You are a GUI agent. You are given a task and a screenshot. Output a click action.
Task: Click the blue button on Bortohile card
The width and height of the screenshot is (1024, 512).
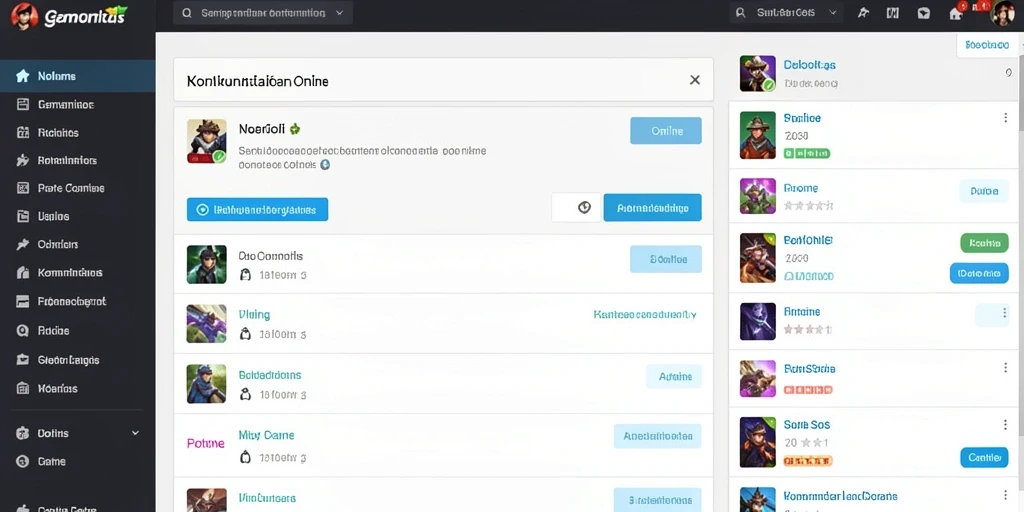[978, 274]
